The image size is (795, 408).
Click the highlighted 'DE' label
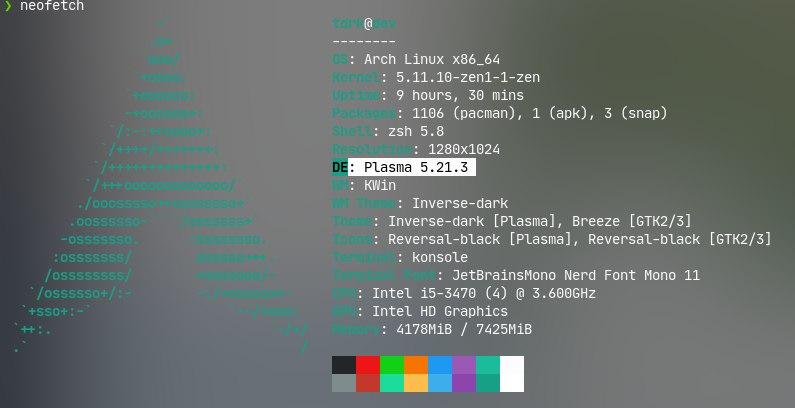pos(340,167)
